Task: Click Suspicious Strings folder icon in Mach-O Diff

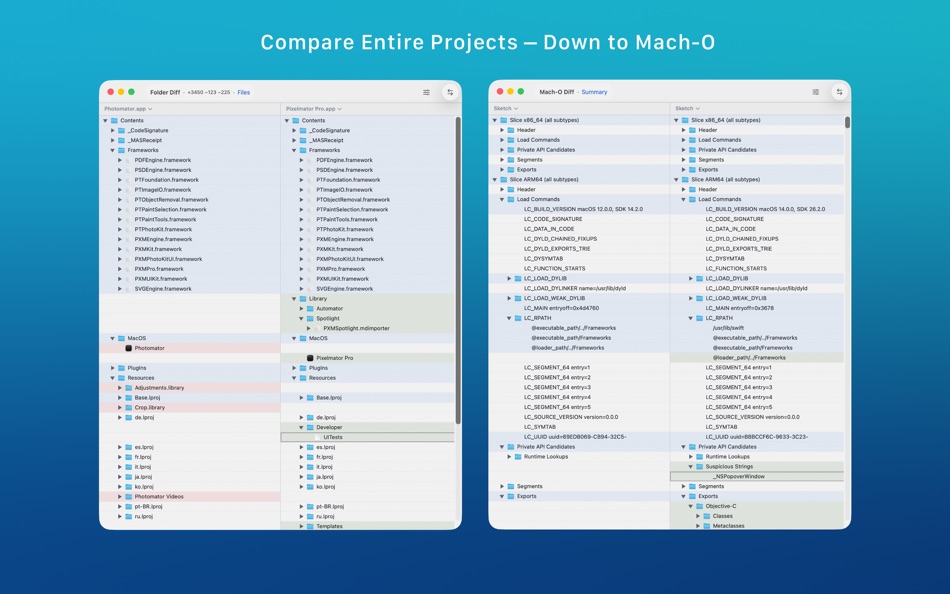Action: (x=699, y=467)
